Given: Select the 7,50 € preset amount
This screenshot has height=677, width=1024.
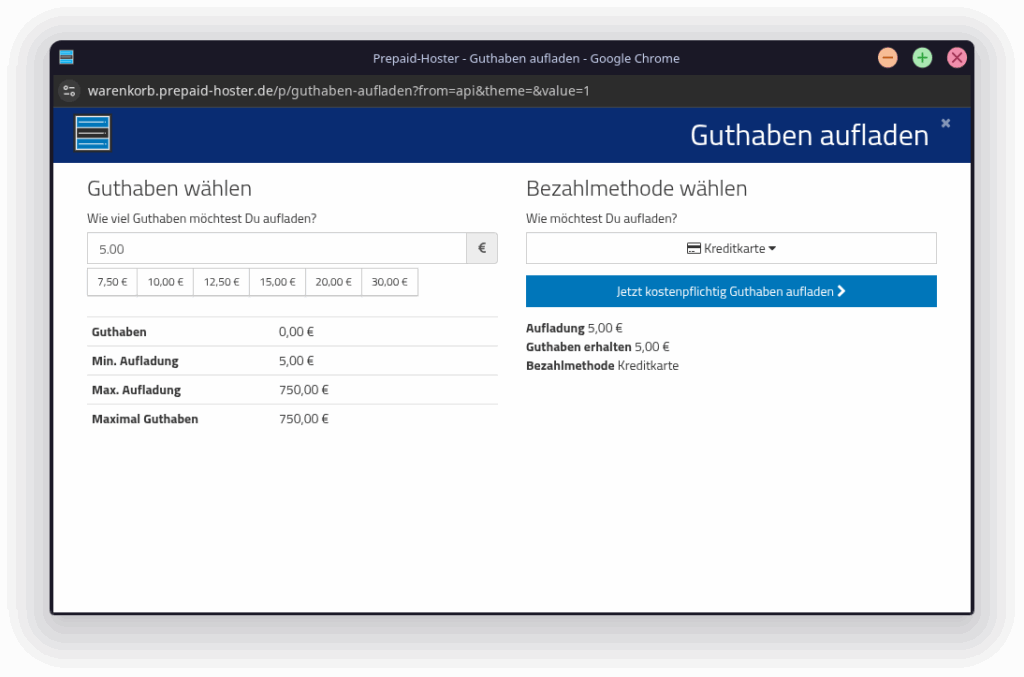Looking at the screenshot, I should (112, 282).
